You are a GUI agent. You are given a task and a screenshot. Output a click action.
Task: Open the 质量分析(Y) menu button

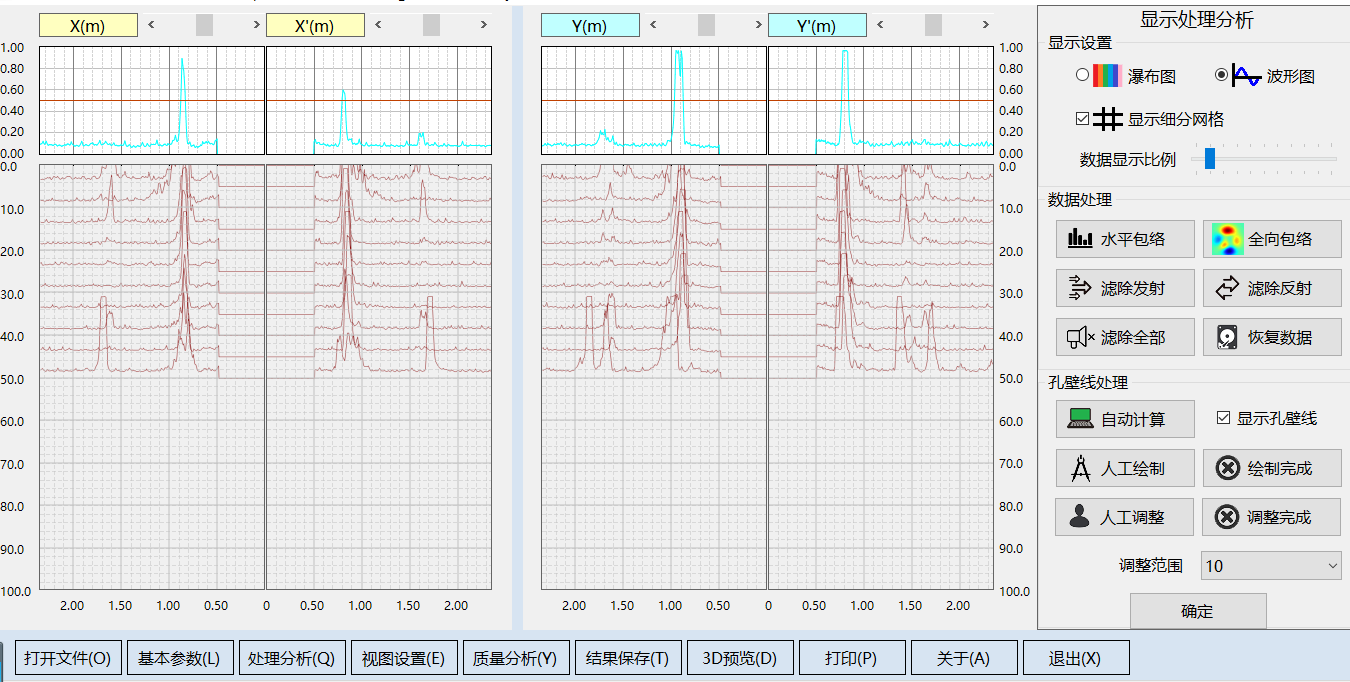tap(516, 658)
